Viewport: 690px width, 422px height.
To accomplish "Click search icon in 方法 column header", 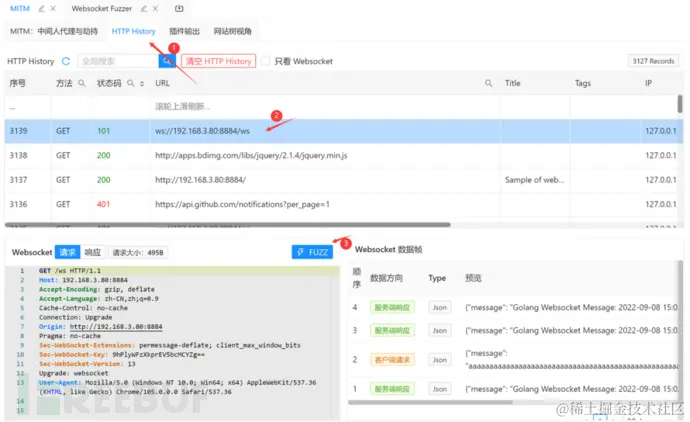I will [x=82, y=83].
